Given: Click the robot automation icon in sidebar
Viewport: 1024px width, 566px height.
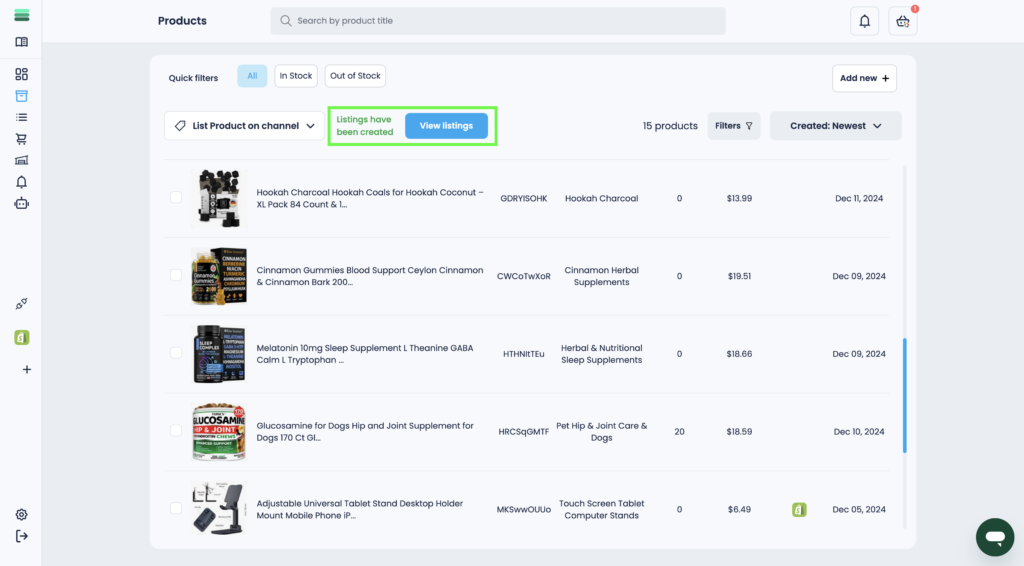Looking at the screenshot, I should [x=21, y=203].
